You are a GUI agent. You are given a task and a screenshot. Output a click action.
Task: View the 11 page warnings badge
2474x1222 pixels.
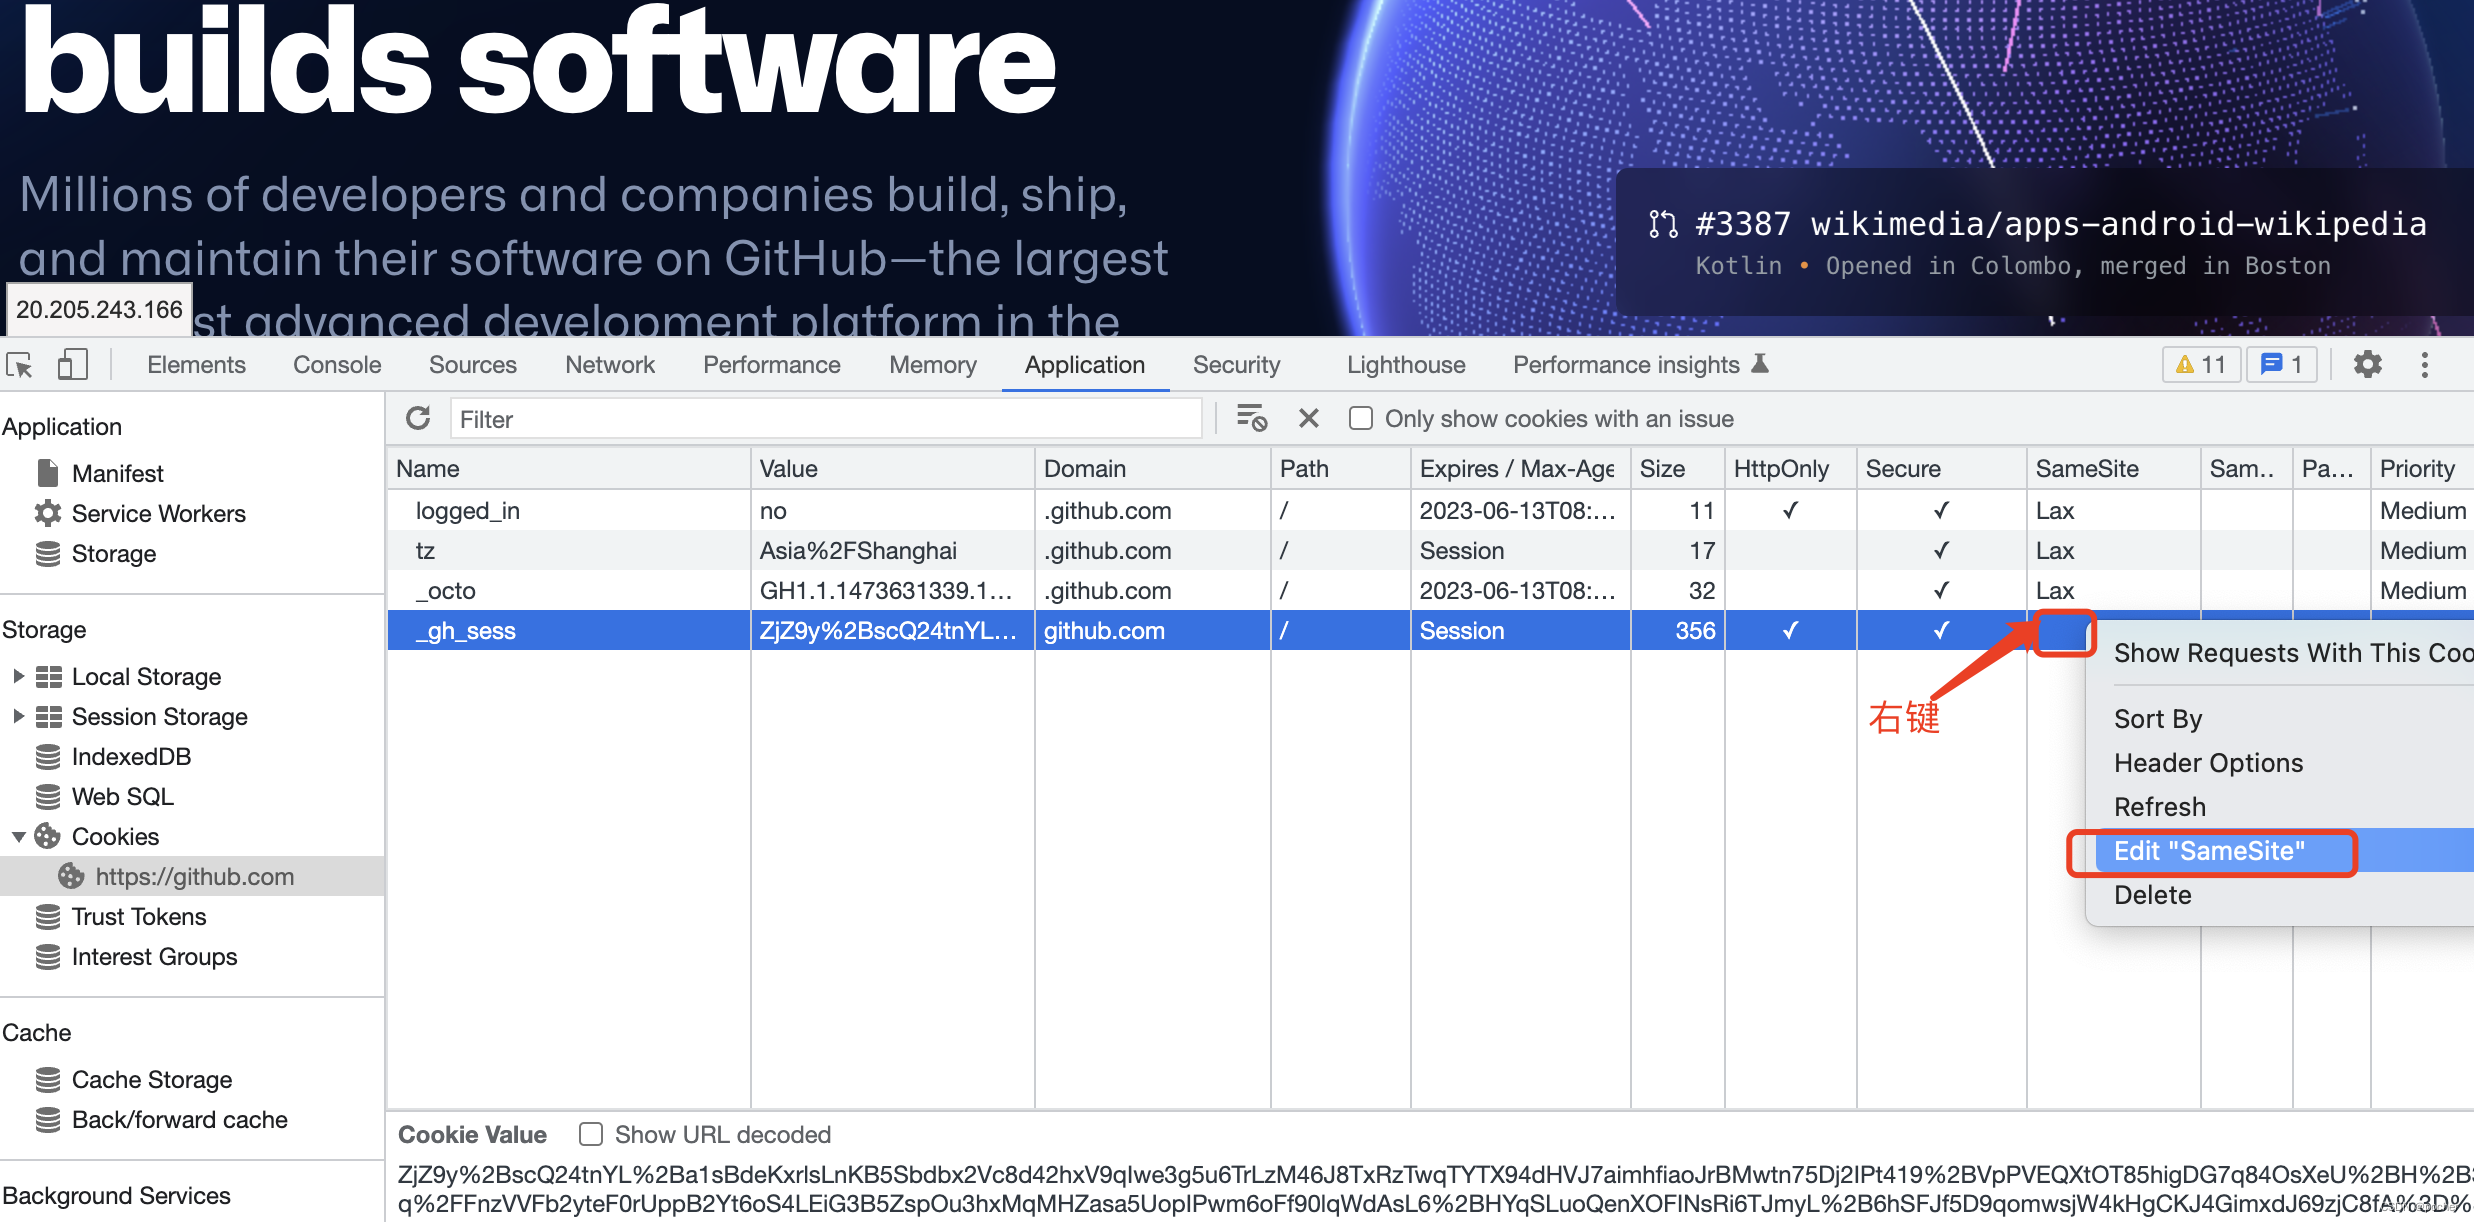click(2200, 364)
